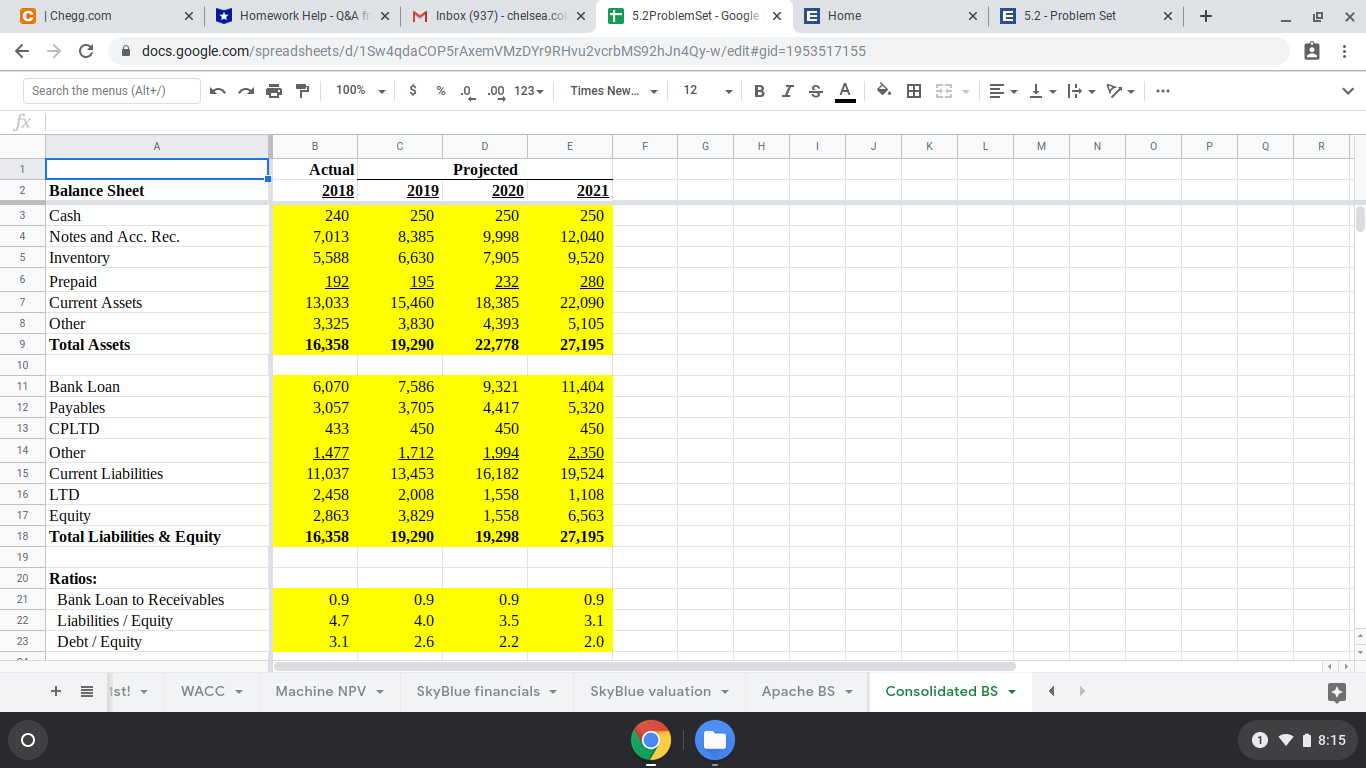Viewport: 1366px width, 768px height.
Task: Switch to the 5.2 - Problem Set browser tab
Action: click(x=1088, y=16)
